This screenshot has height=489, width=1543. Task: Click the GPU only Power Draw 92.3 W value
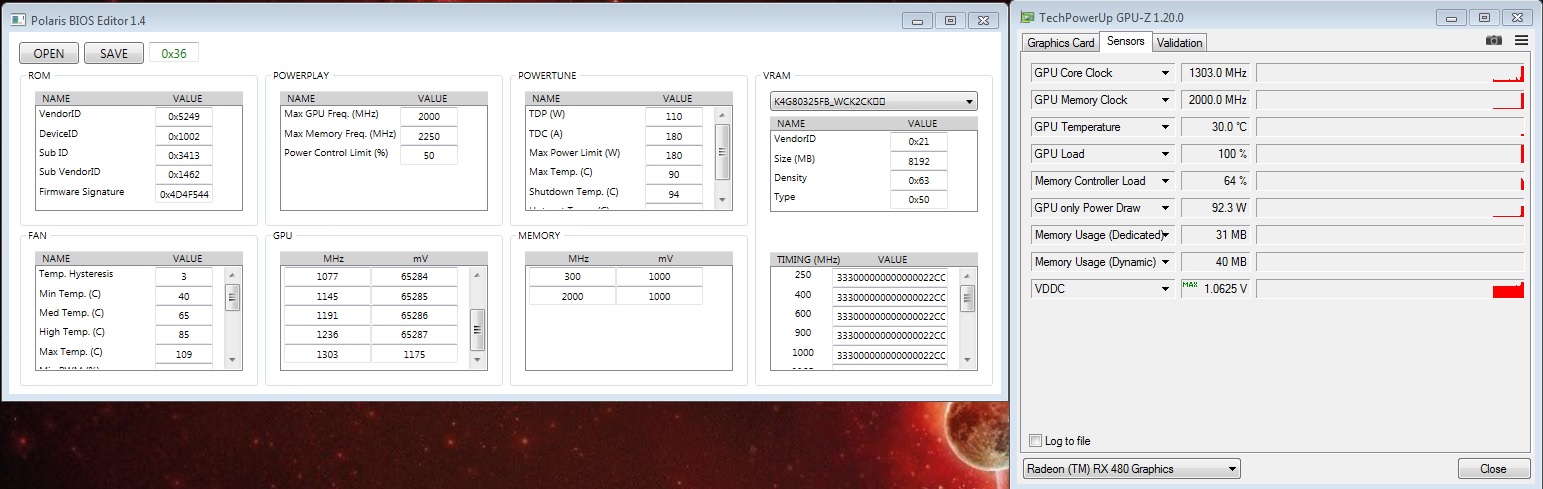click(x=1215, y=208)
